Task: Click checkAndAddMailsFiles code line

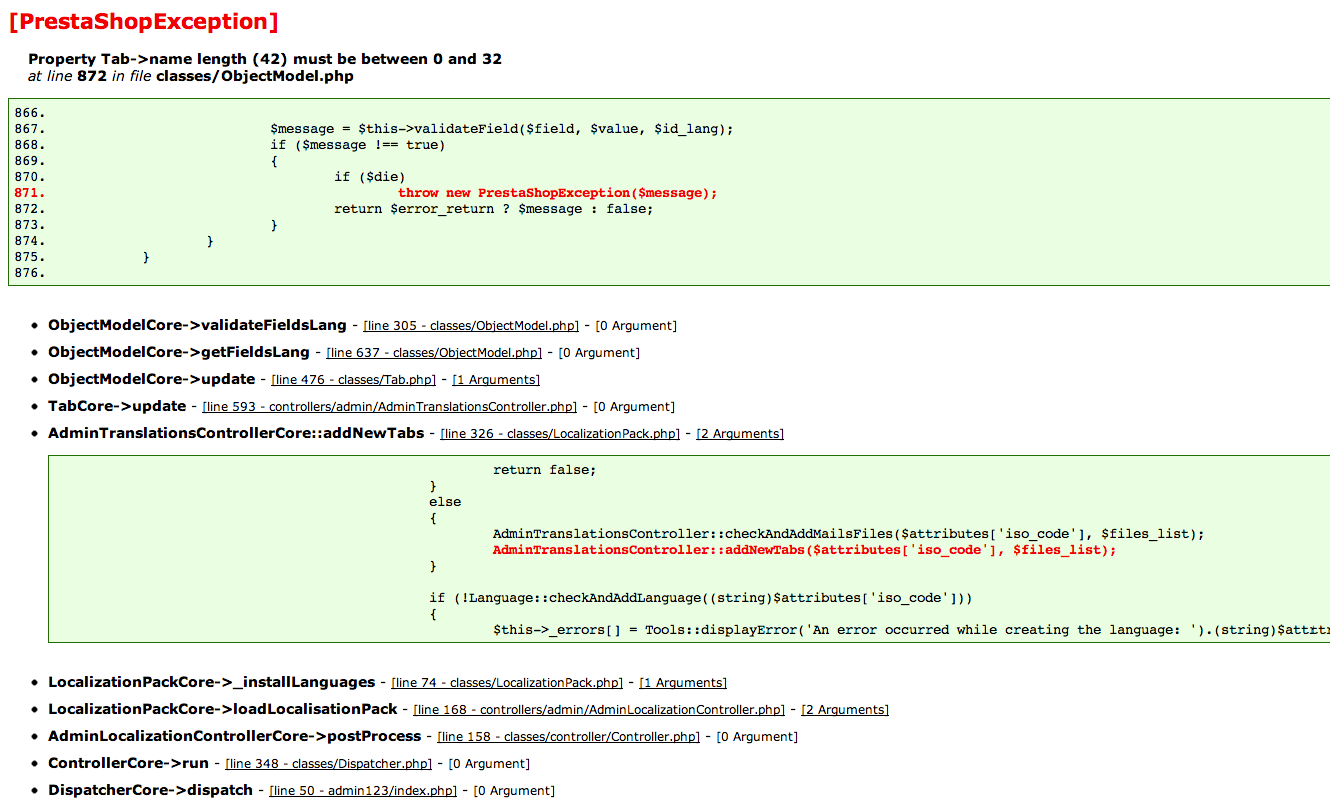Action: (849, 534)
